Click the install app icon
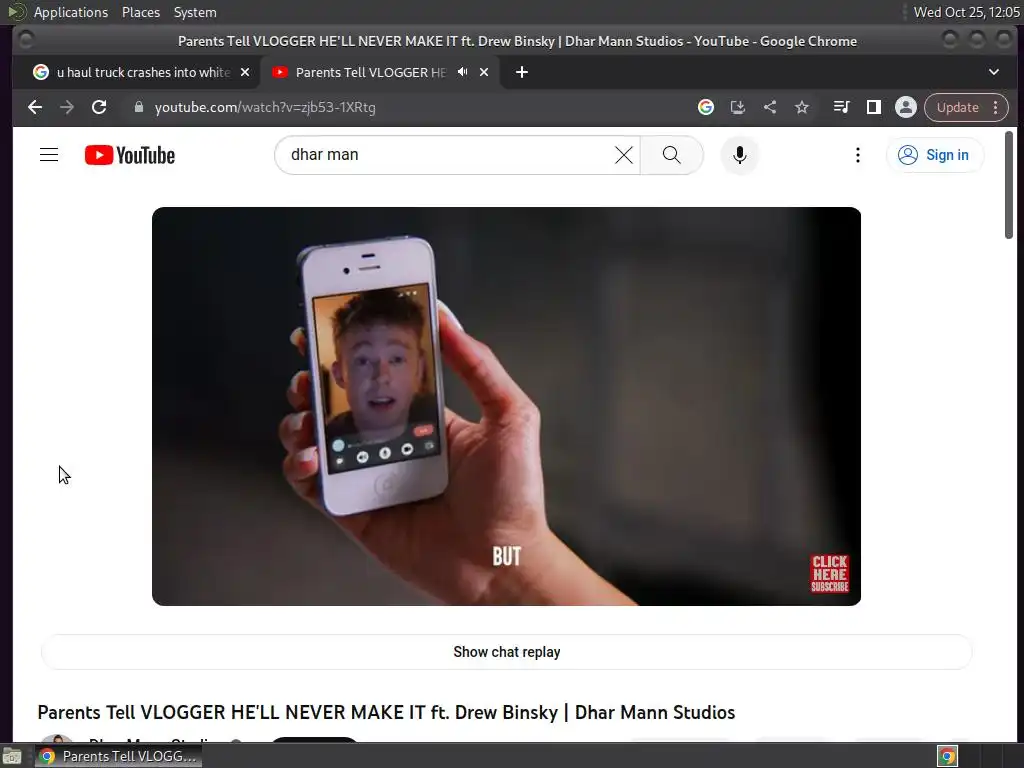 737,107
